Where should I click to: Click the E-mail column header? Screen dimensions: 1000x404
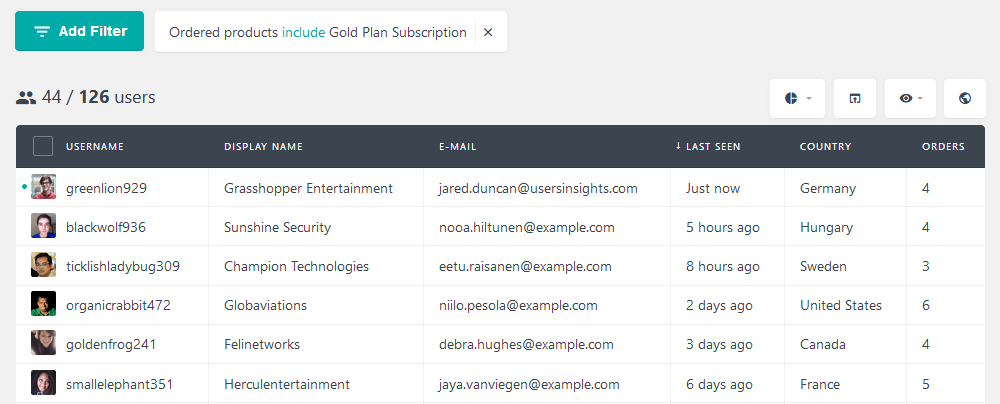[457, 147]
